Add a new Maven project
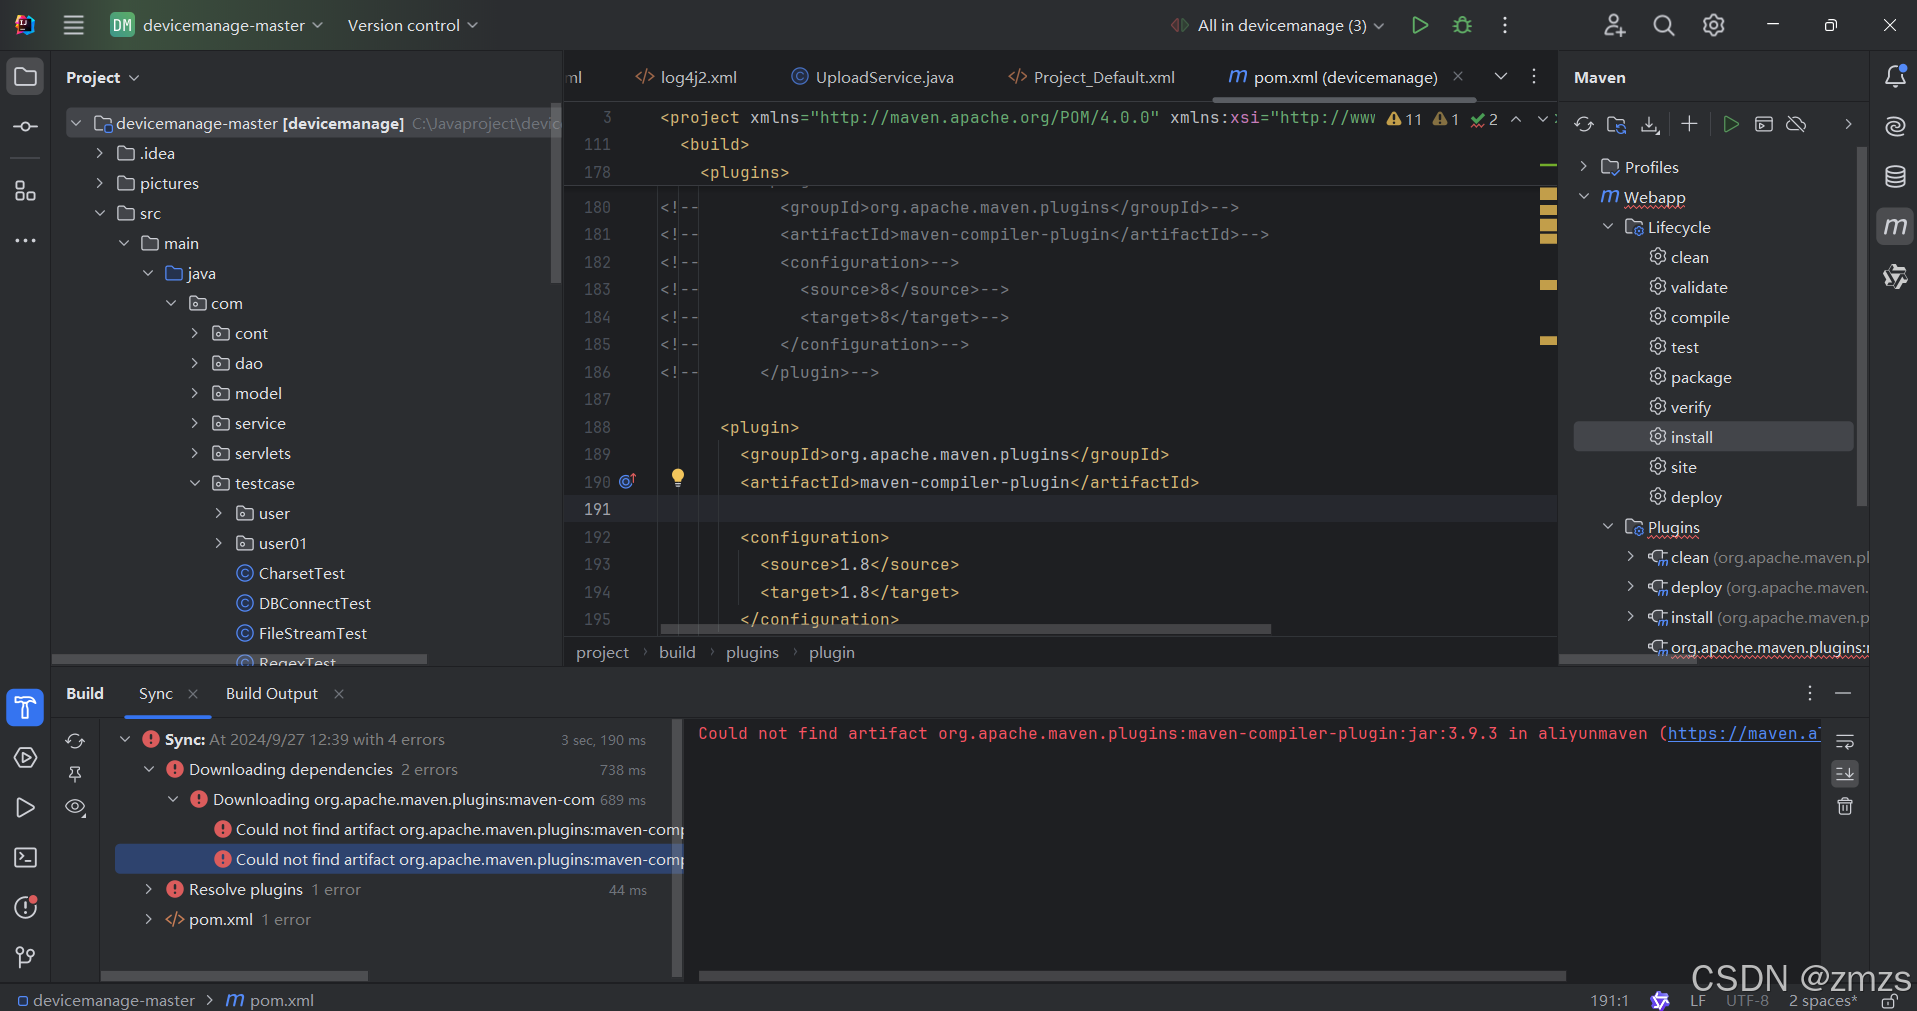The width and height of the screenshot is (1917, 1011). 1689,124
